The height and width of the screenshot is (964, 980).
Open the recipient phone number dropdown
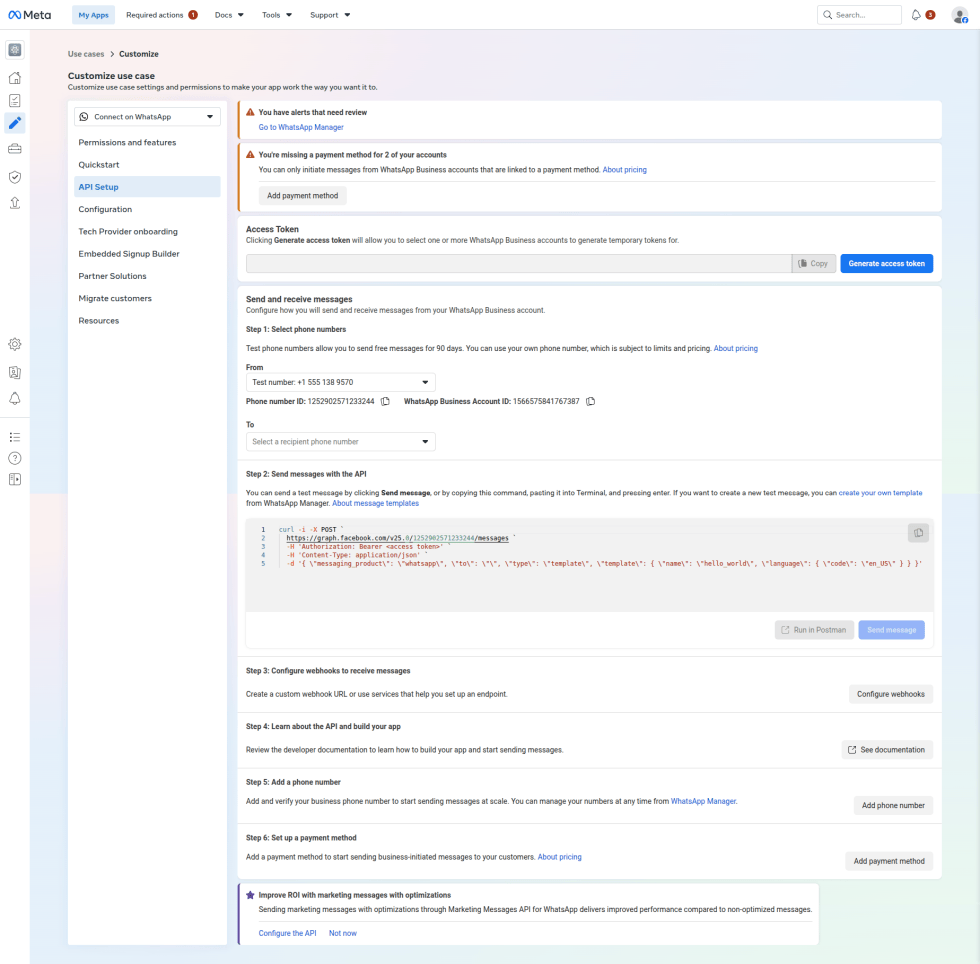pos(340,441)
